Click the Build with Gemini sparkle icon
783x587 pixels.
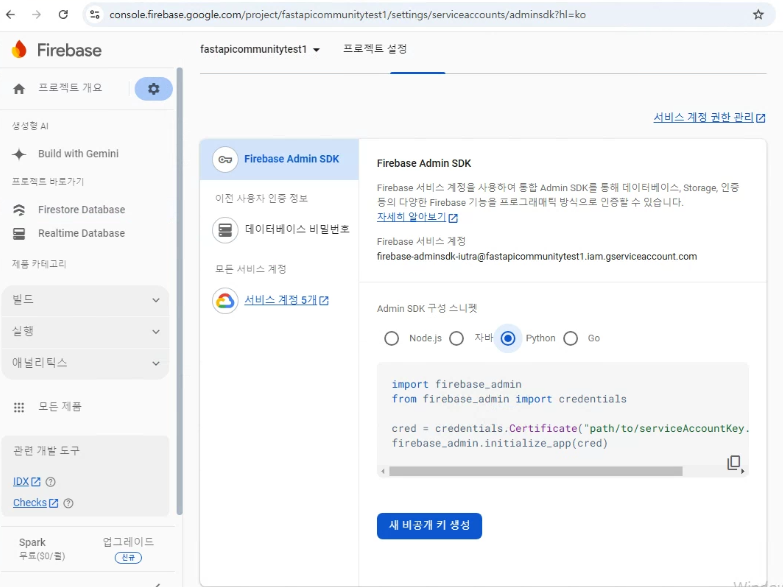19,154
